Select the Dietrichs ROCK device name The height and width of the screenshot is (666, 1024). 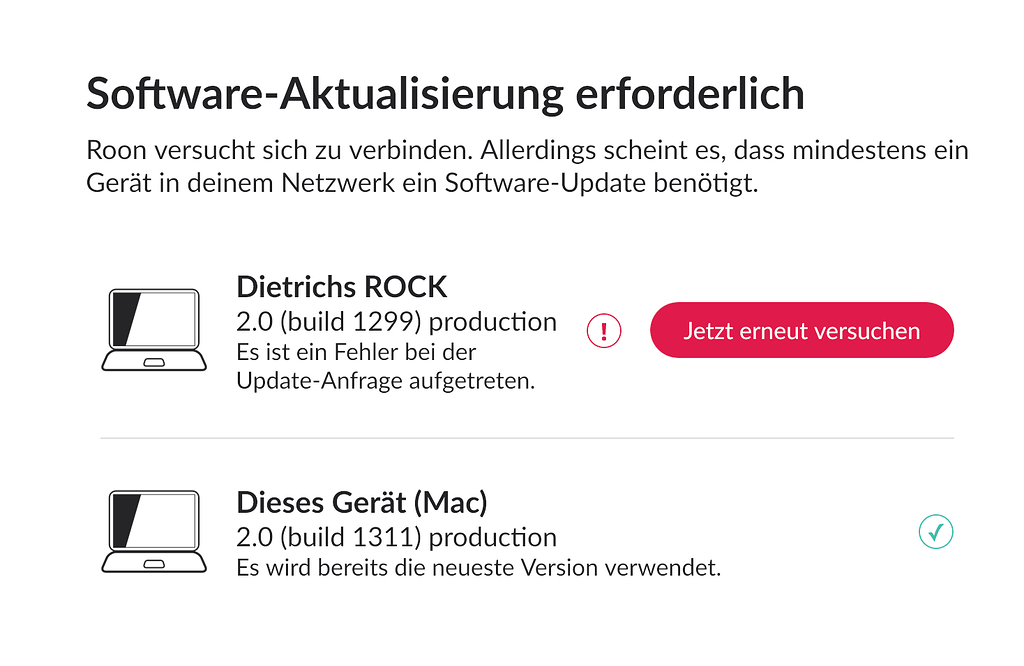(342, 287)
